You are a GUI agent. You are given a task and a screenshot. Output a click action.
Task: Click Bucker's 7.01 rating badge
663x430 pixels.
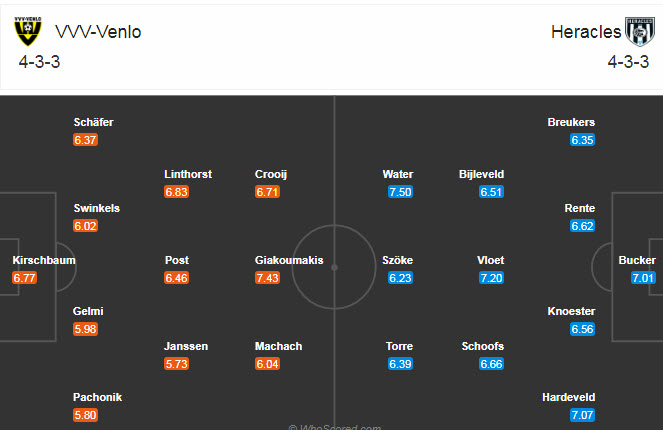643,277
